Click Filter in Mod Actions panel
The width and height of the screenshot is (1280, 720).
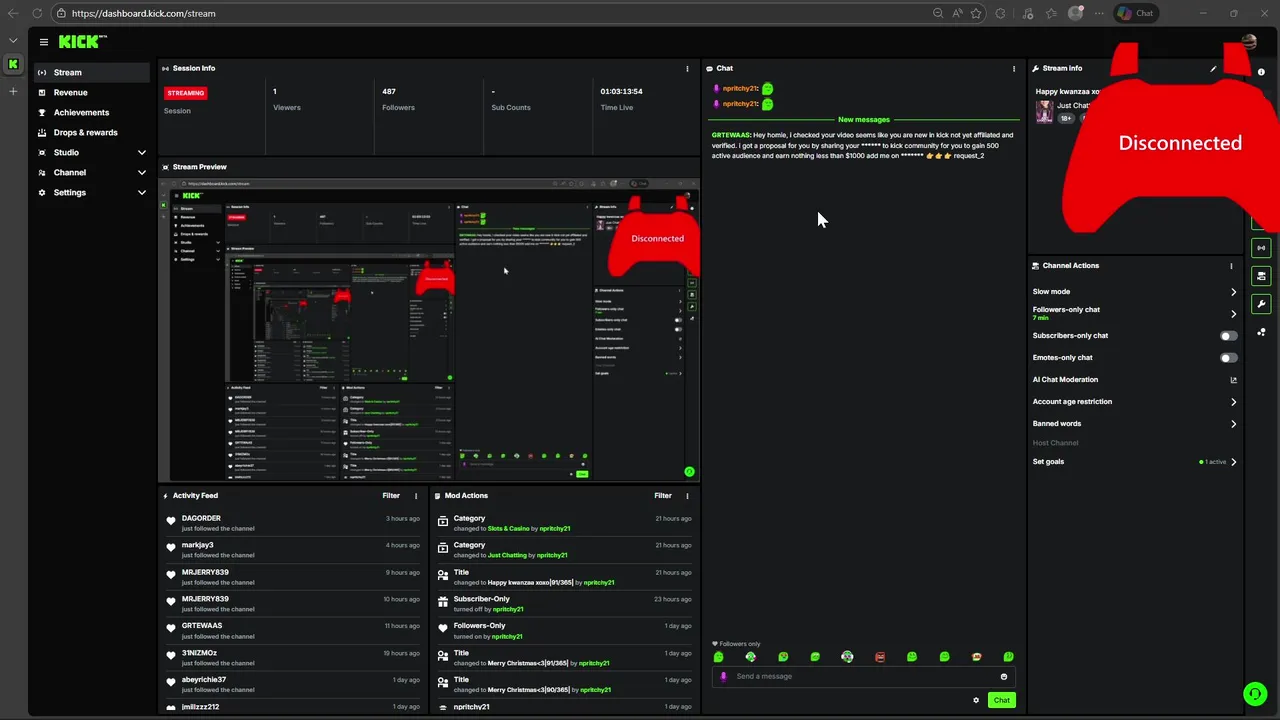click(x=663, y=496)
